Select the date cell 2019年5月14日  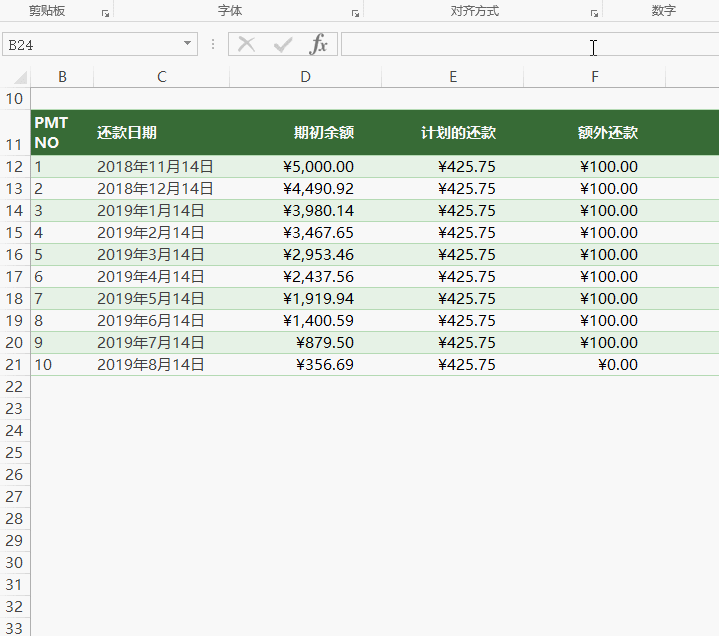[161, 299]
